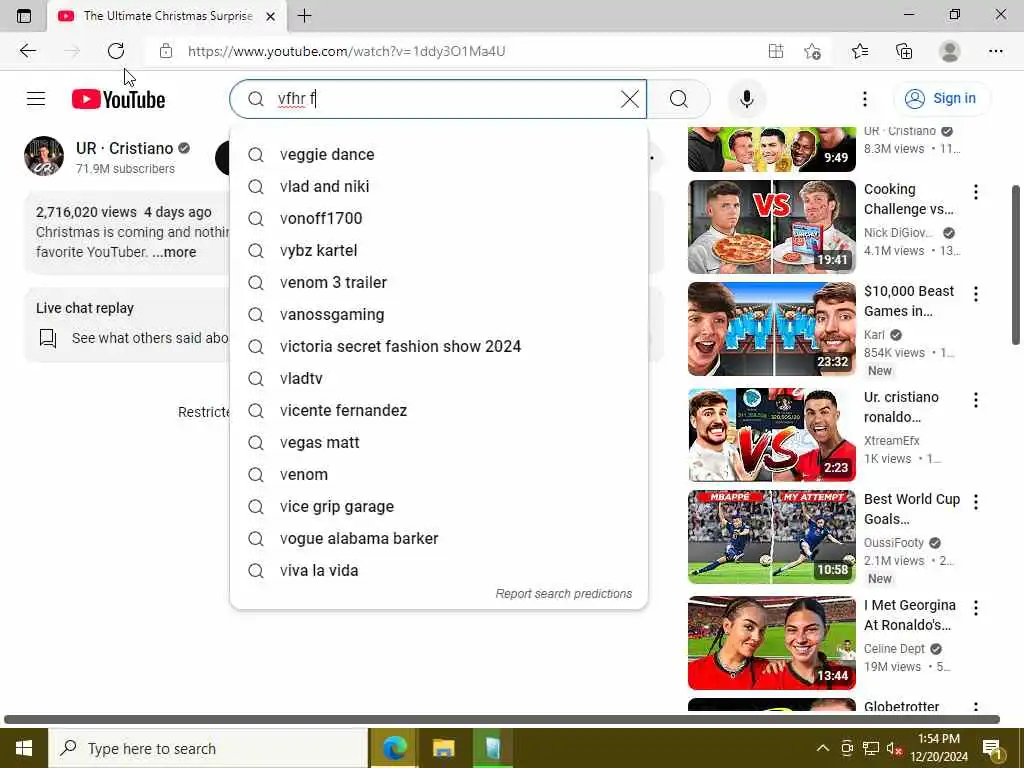Pick the 'vogue alabama barker' suggestion

coord(439,538)
